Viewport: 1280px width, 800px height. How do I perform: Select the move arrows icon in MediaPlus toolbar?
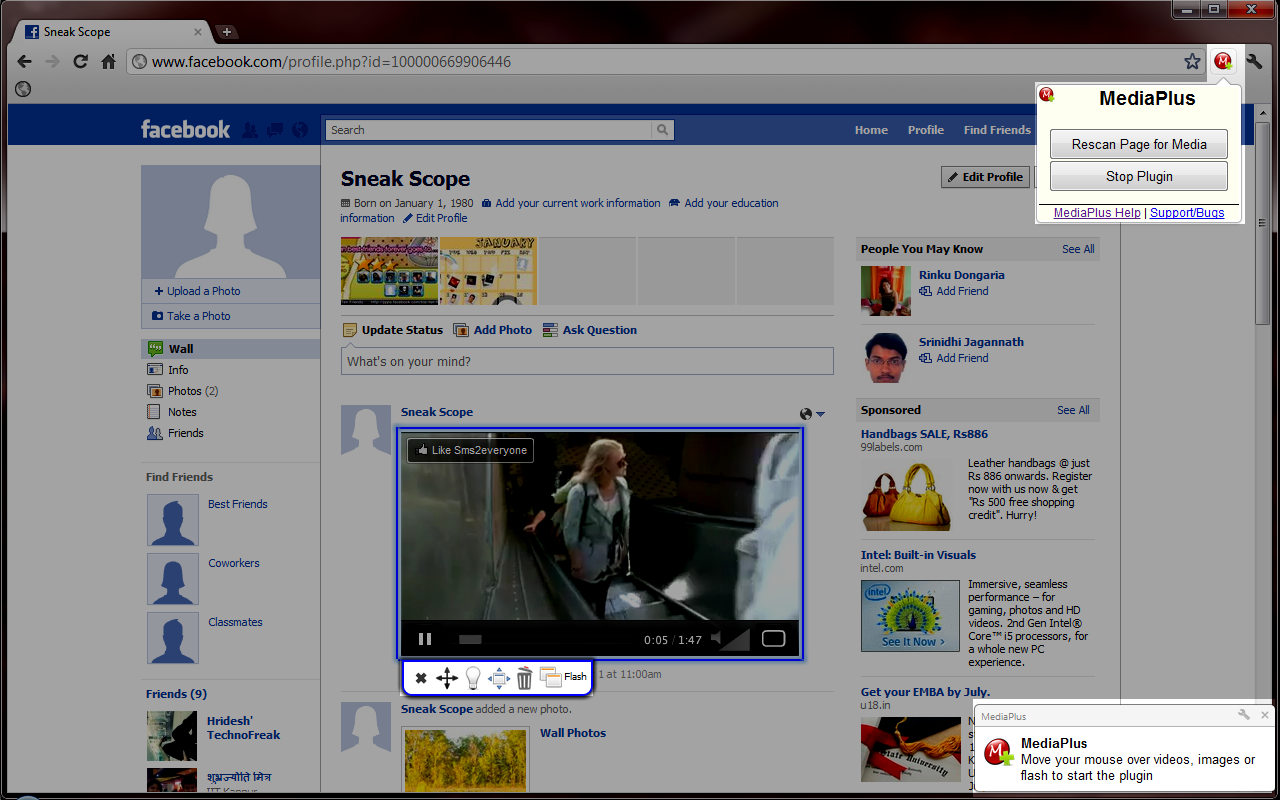click(447, 678)
